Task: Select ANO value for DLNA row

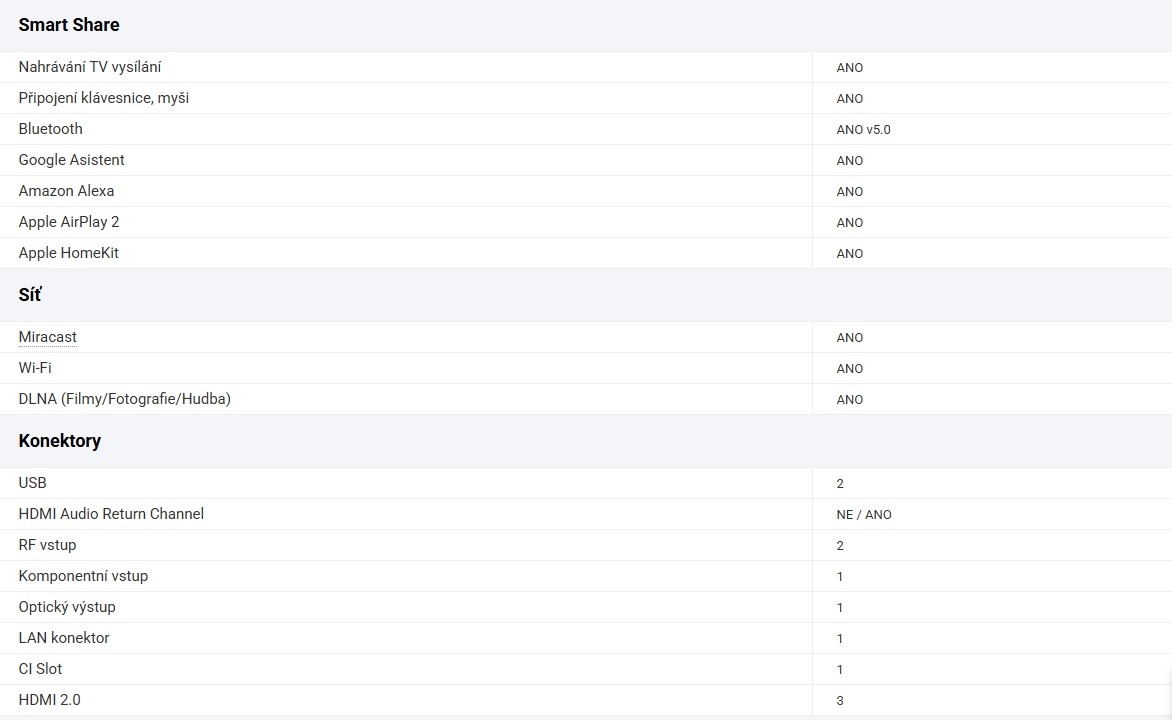Action: (850, 399)
